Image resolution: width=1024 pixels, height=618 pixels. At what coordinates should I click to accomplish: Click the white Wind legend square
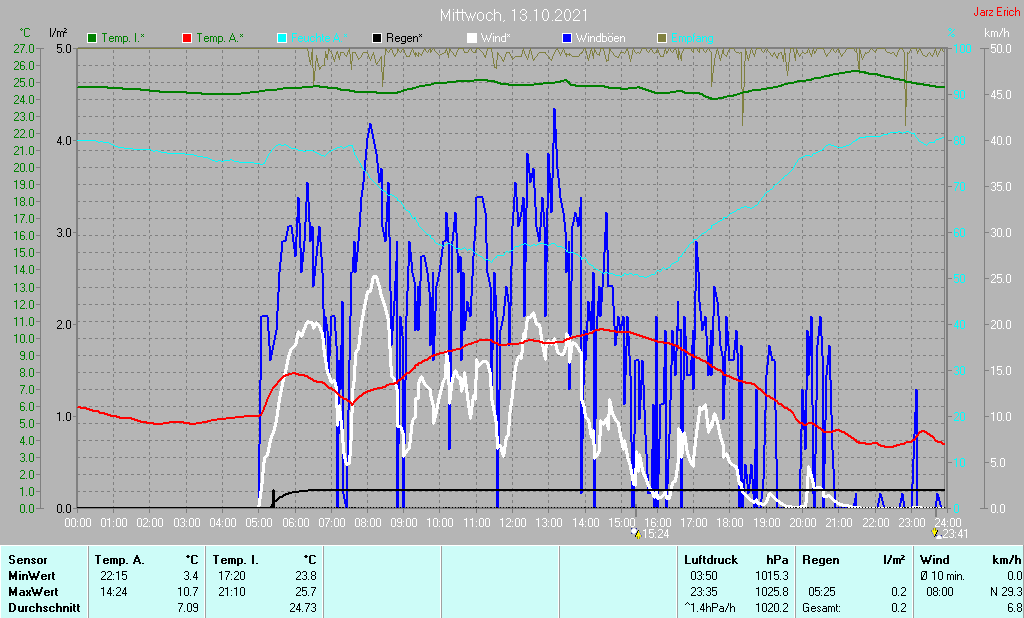tap(472, 39)
